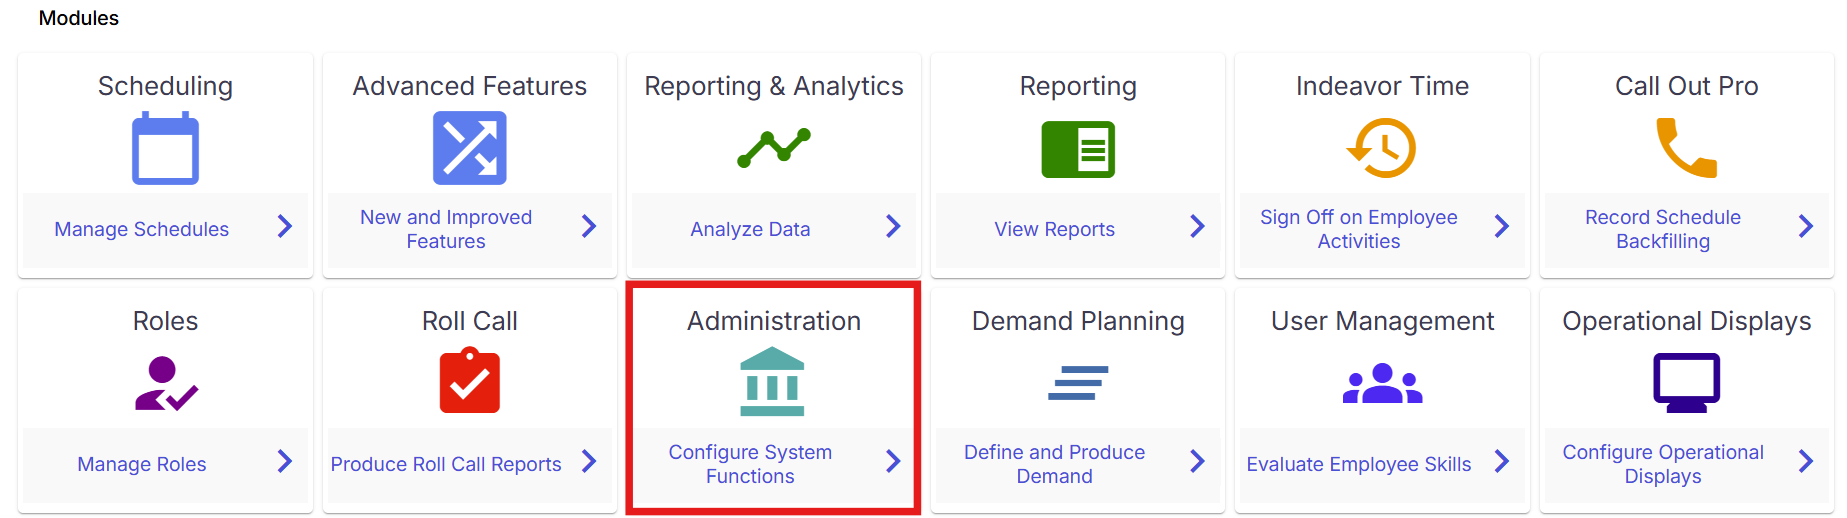Click the Demand Planning lines icon
Viewport: 1847px width, 518px height.
click(1078, 383)
